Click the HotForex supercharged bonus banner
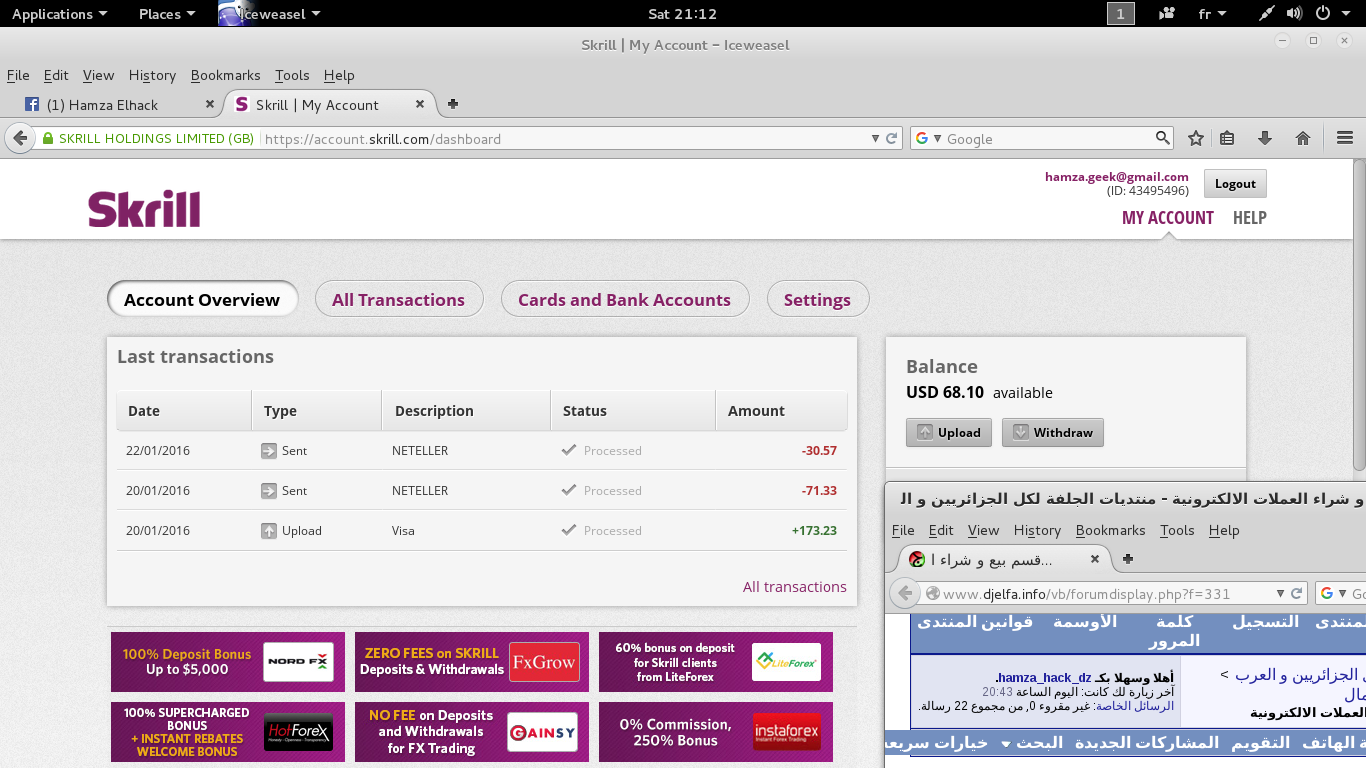The image size is (1366, 768). coord(228,732)
